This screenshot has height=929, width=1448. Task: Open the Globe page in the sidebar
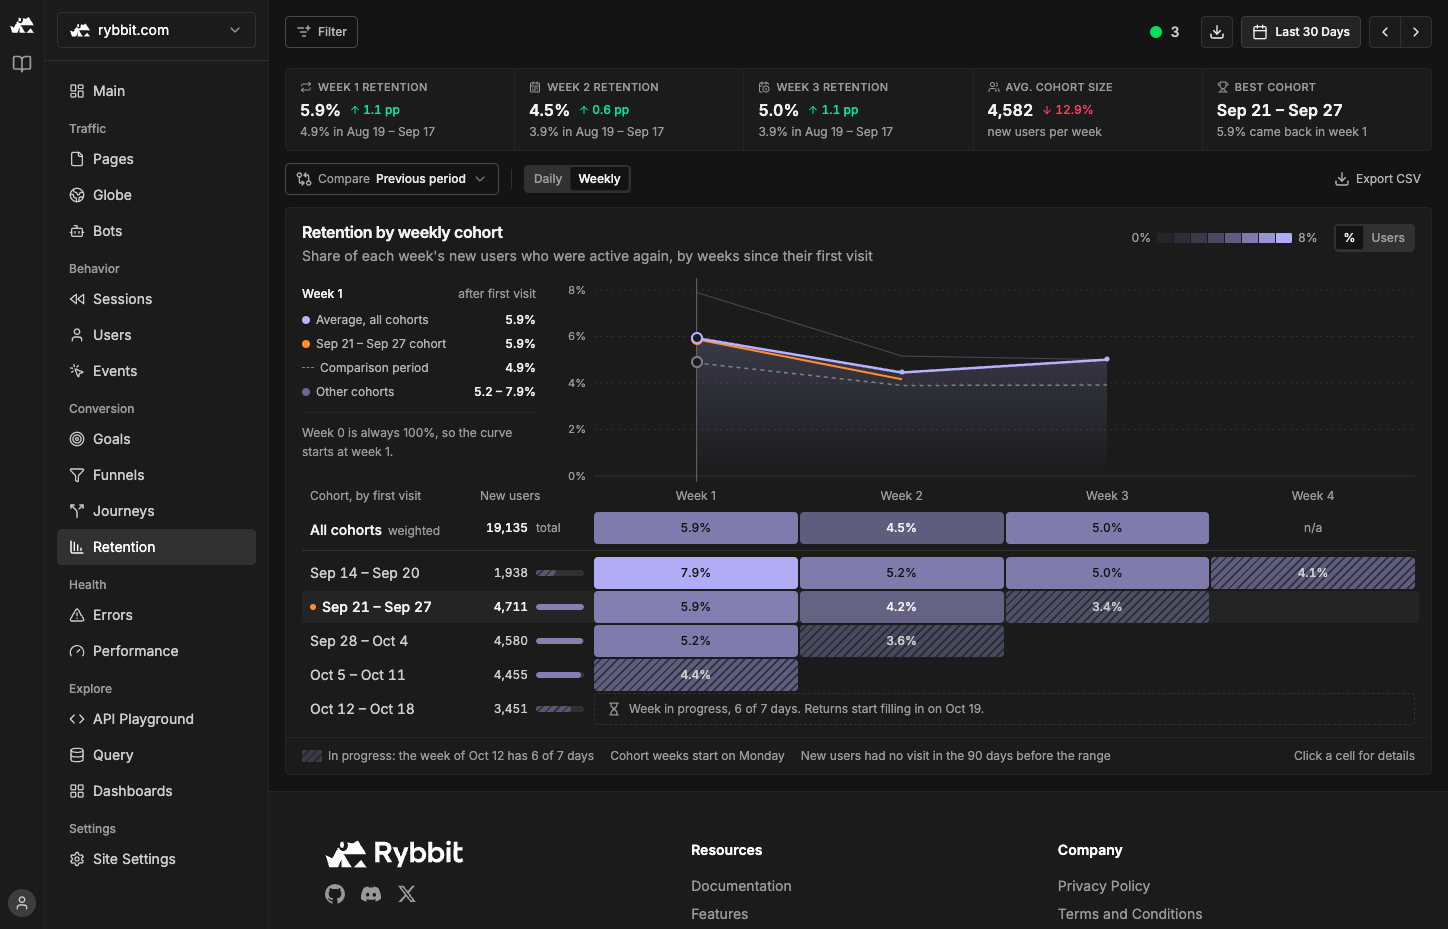tap(156, 195)
